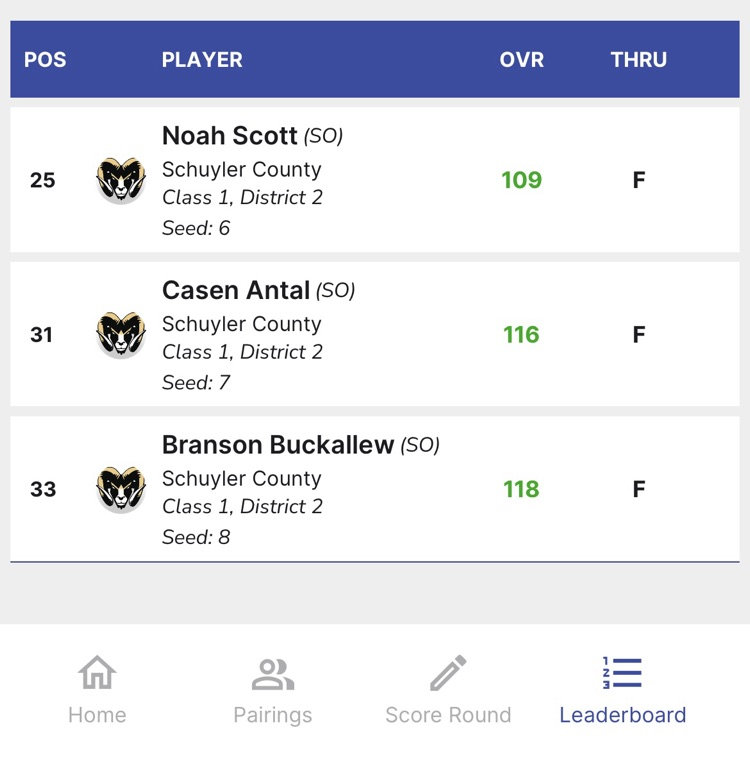Sort by the OVR column header

(522, 60)
